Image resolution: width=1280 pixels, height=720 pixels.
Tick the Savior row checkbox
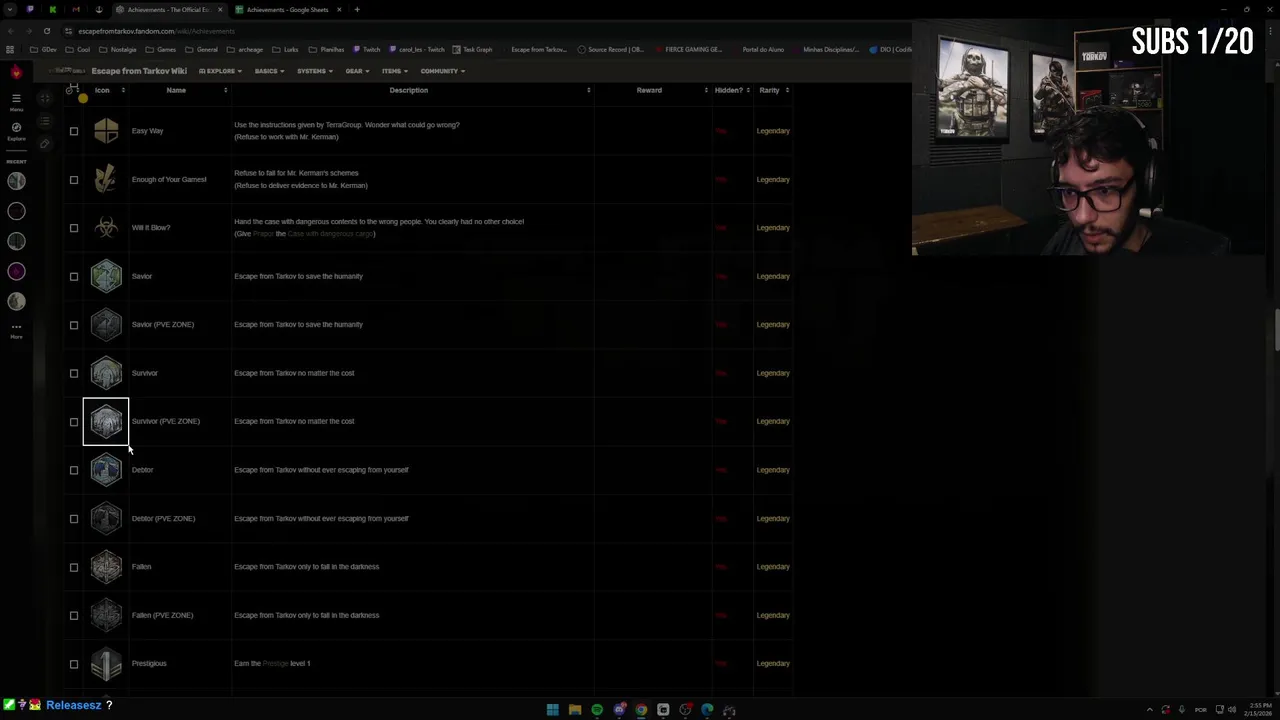[x=74, y=277]
